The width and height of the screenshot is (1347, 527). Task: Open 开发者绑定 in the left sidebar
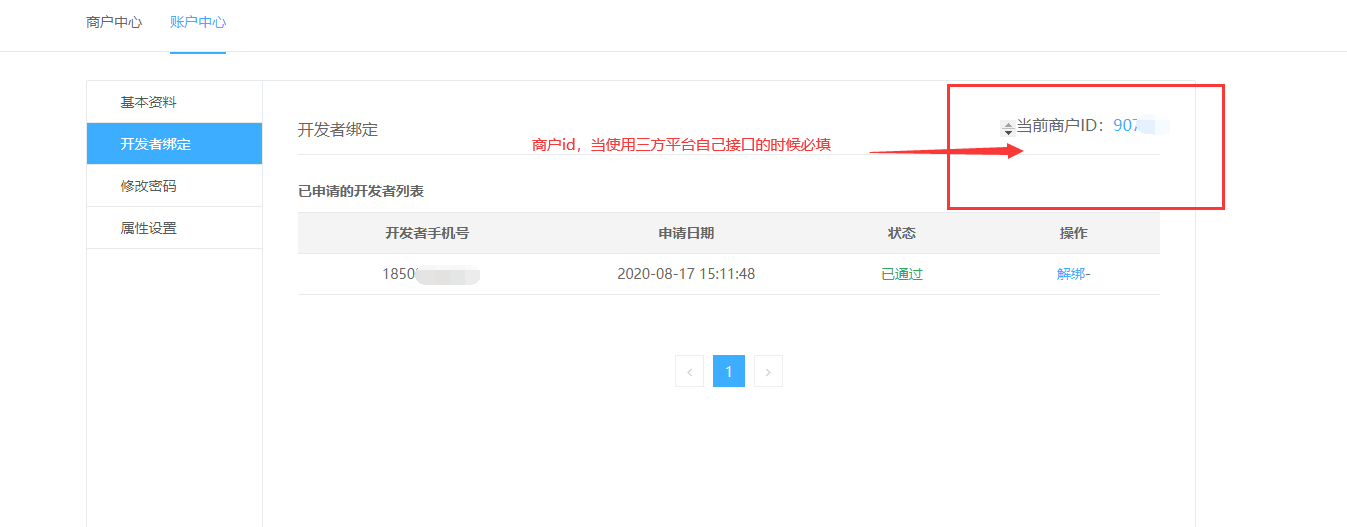tap(155, 144)
